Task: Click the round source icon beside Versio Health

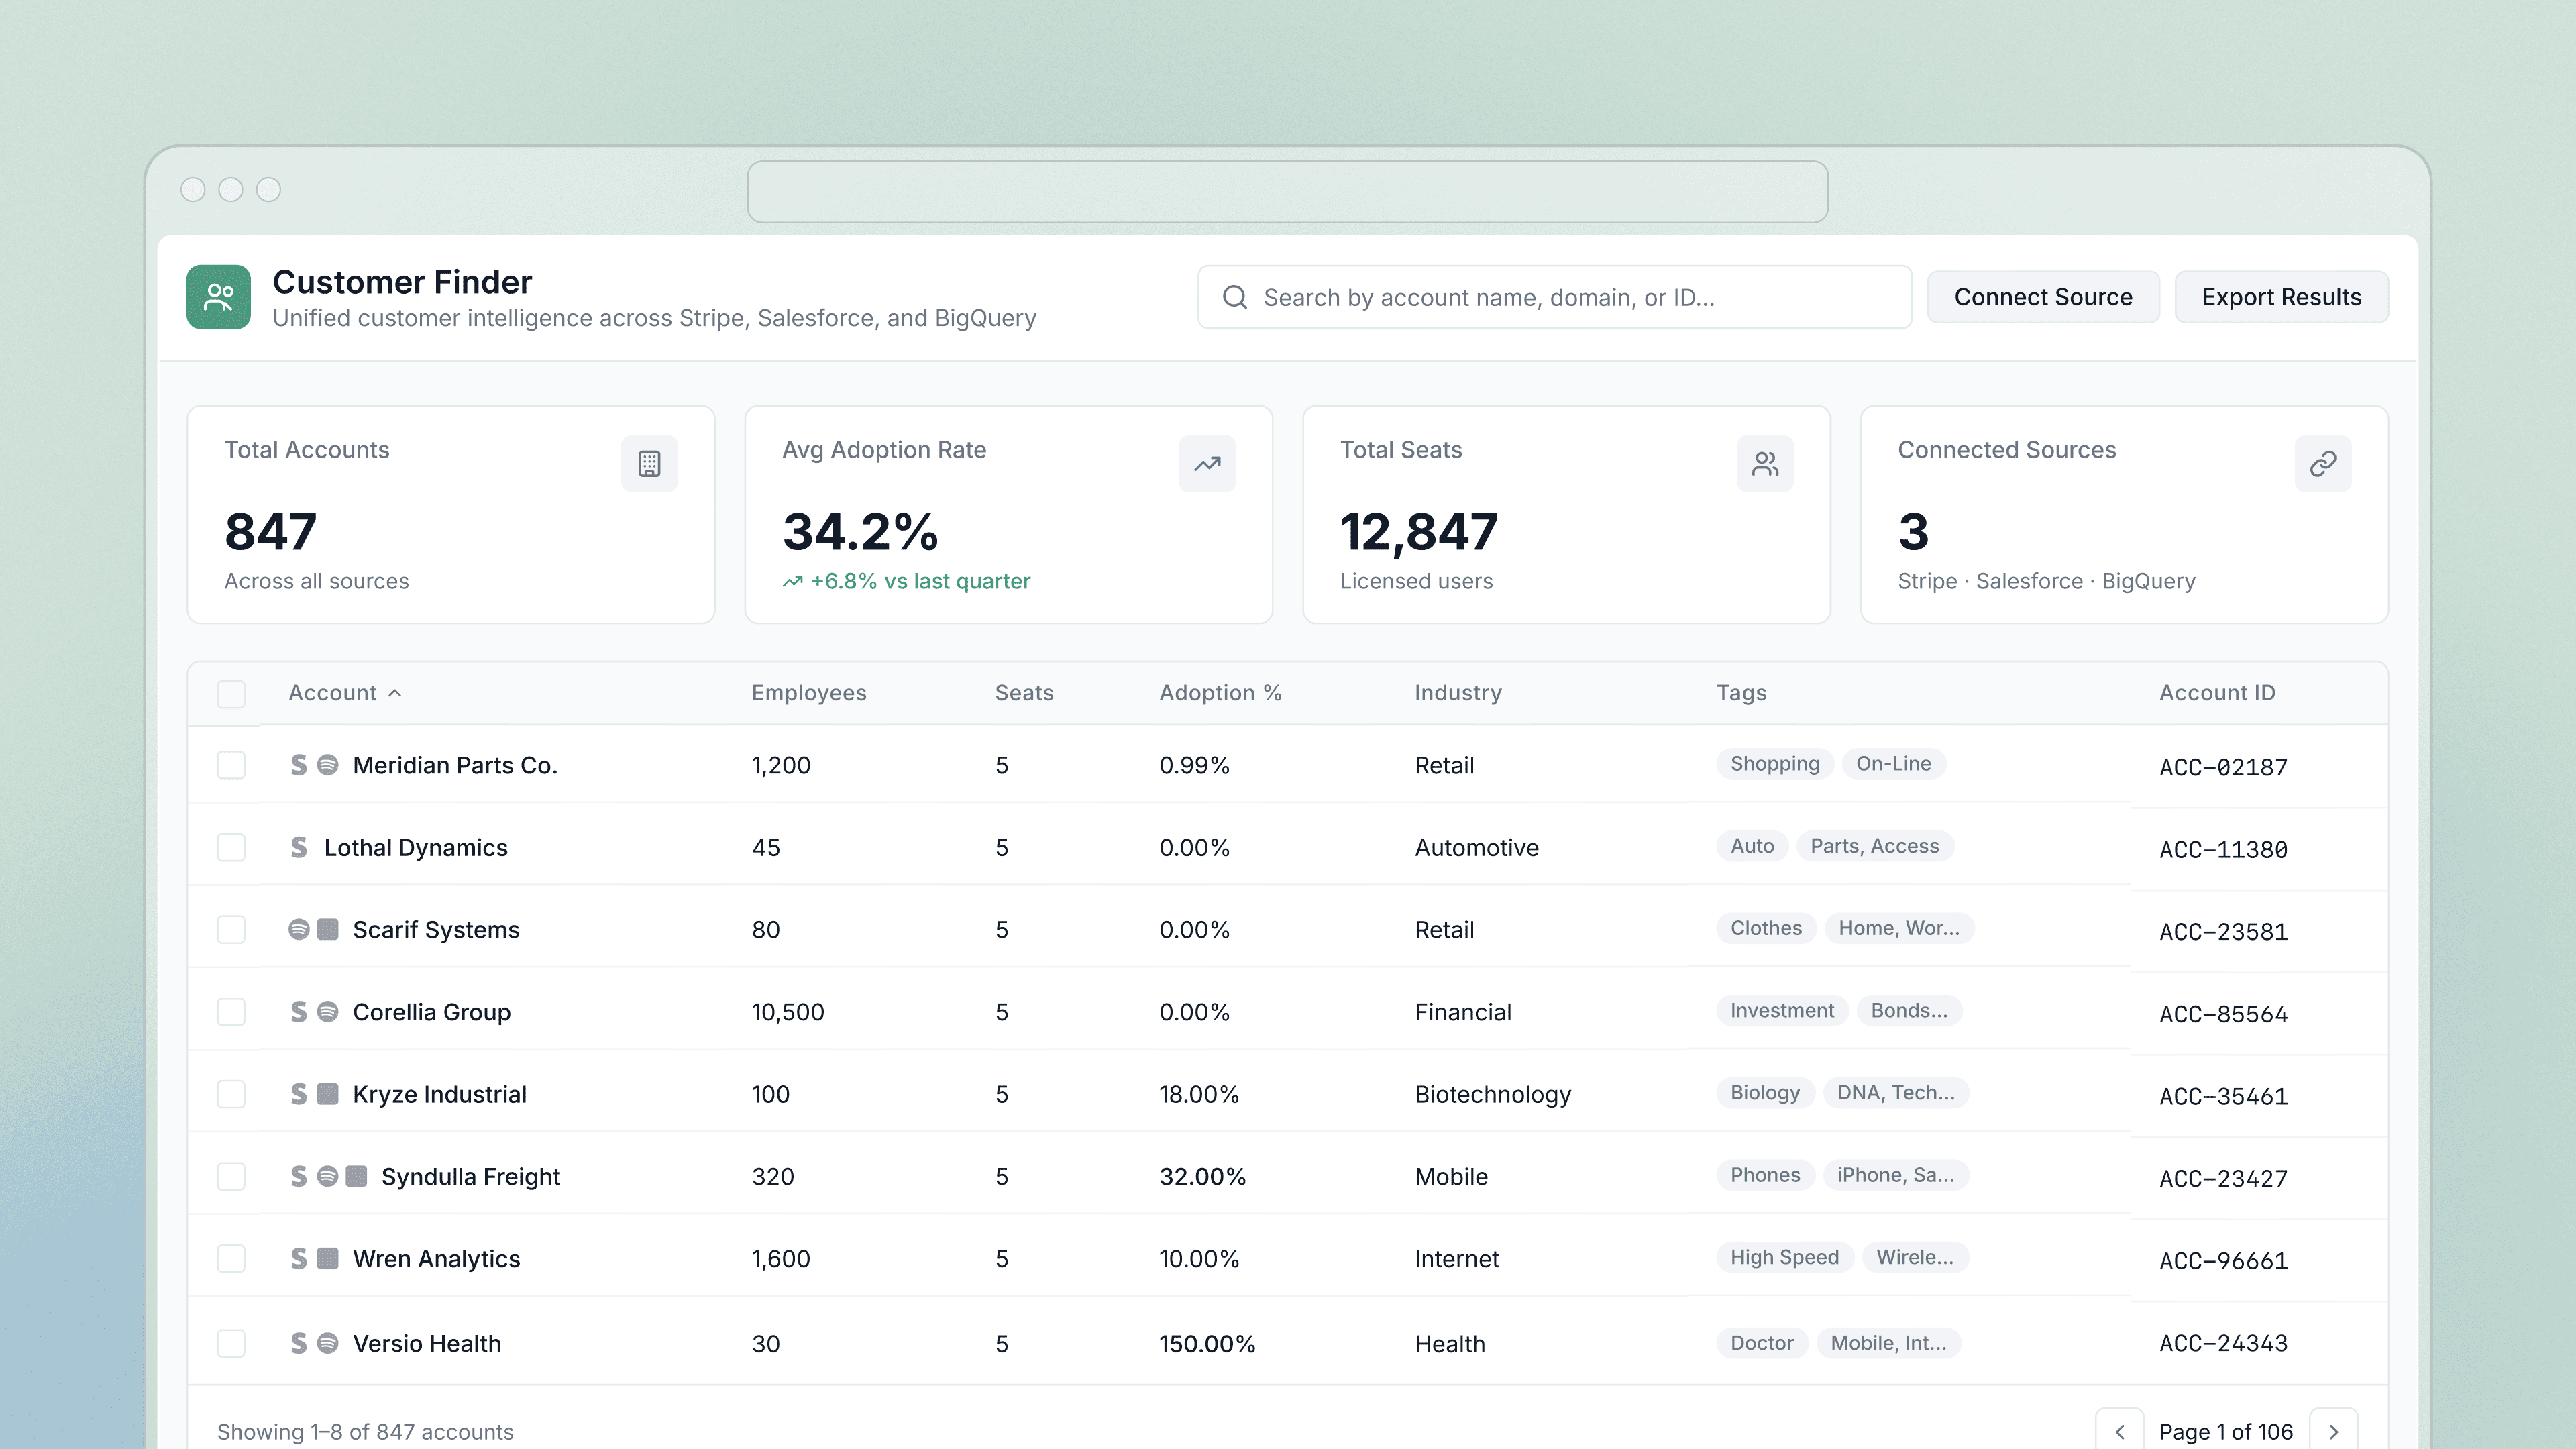Action: coord(327,1343)
